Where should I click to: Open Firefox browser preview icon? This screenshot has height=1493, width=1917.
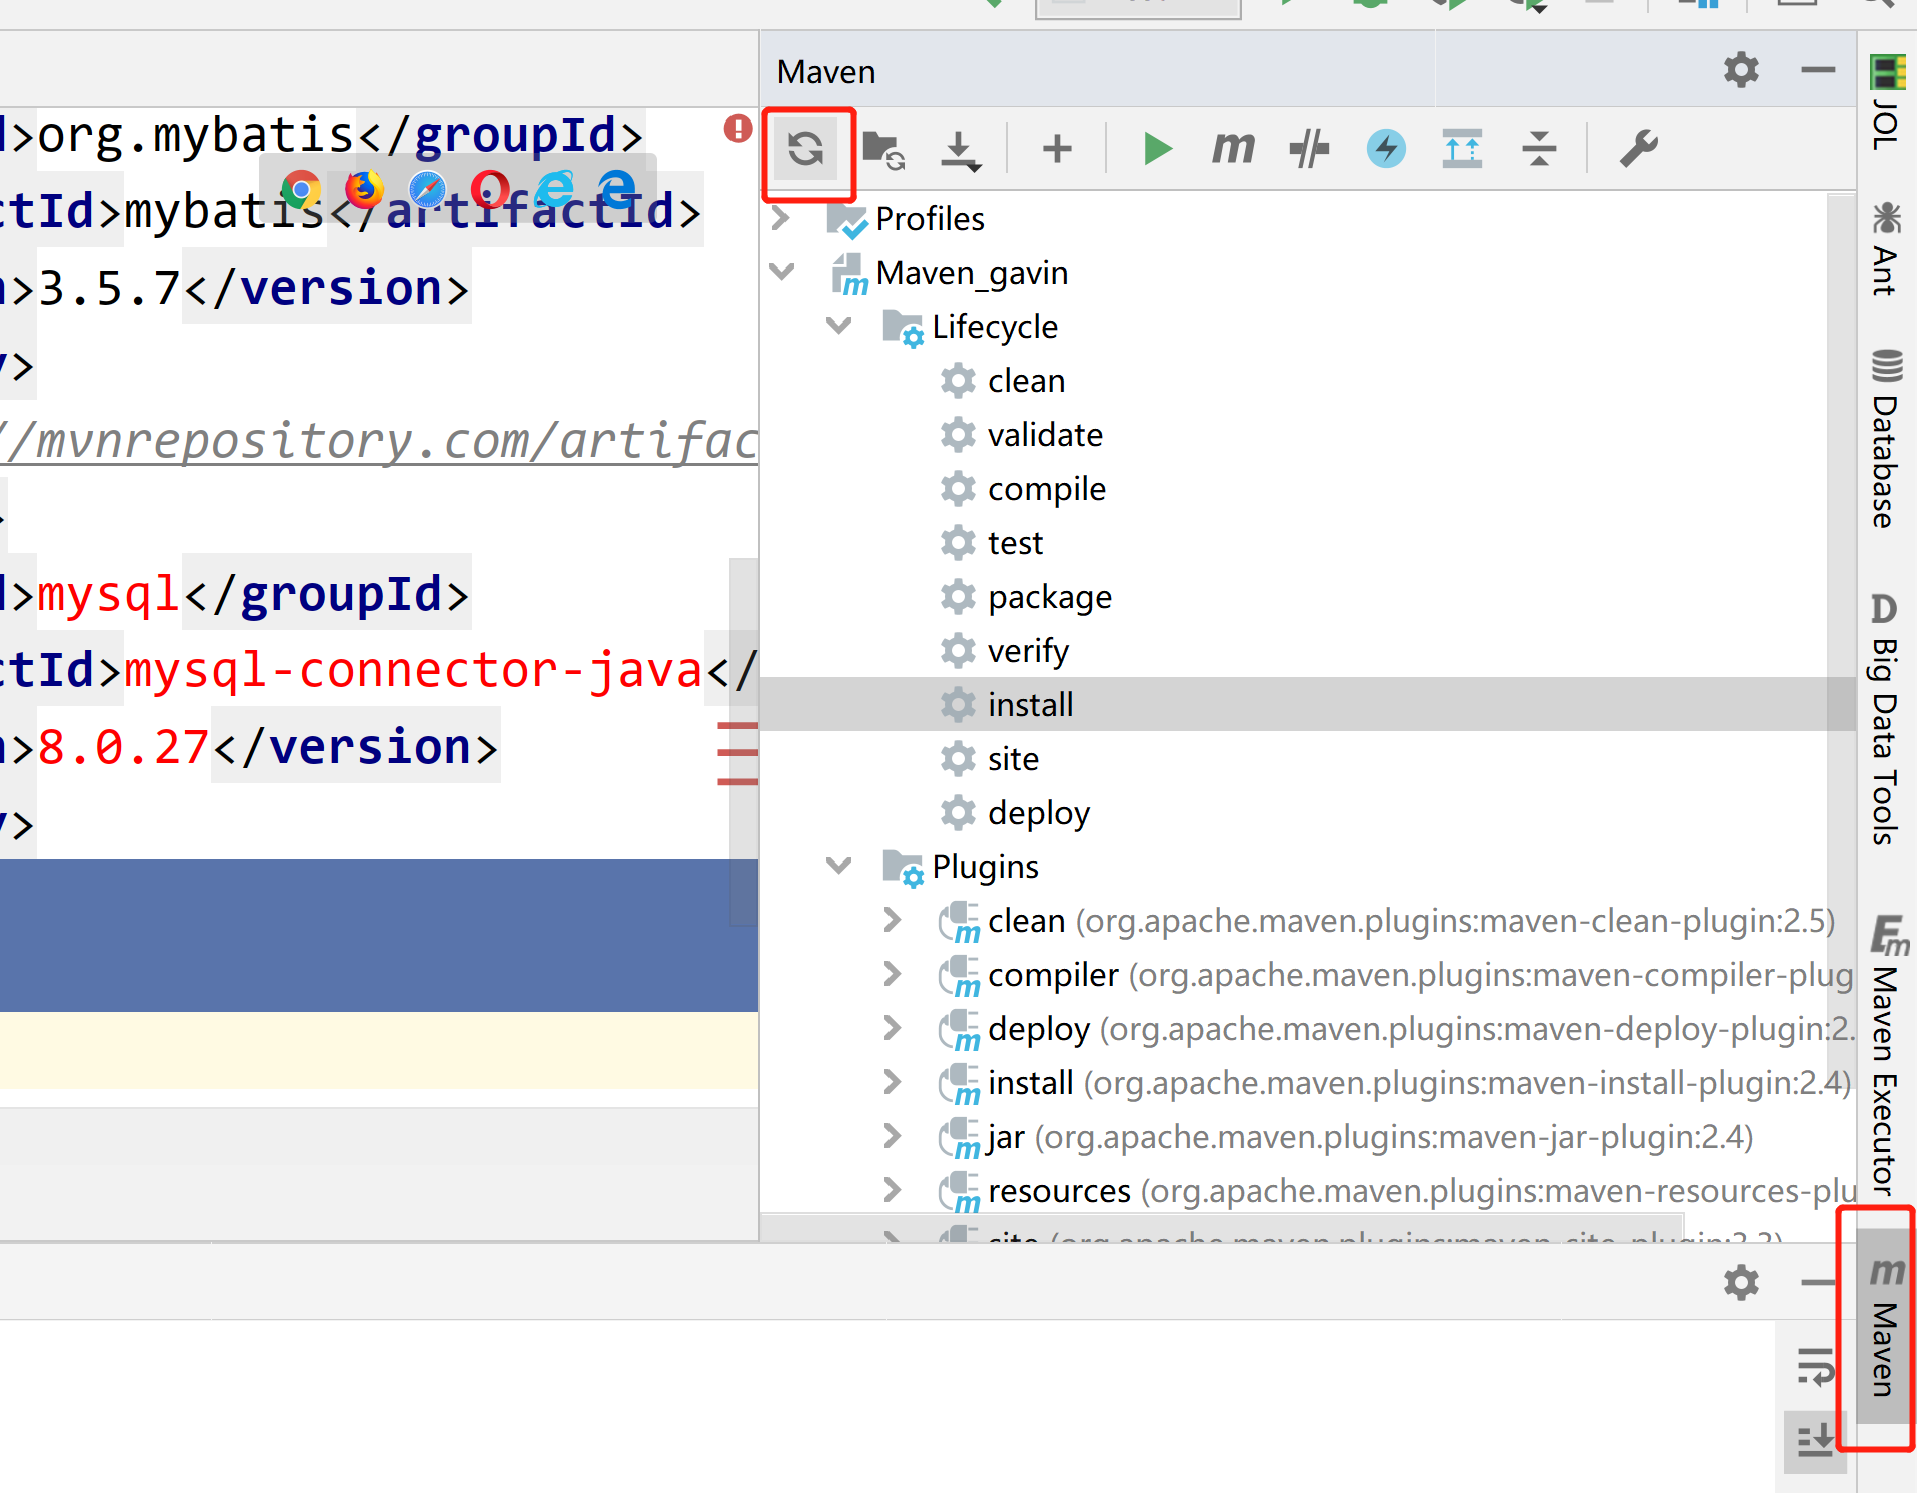click(364, 188)
